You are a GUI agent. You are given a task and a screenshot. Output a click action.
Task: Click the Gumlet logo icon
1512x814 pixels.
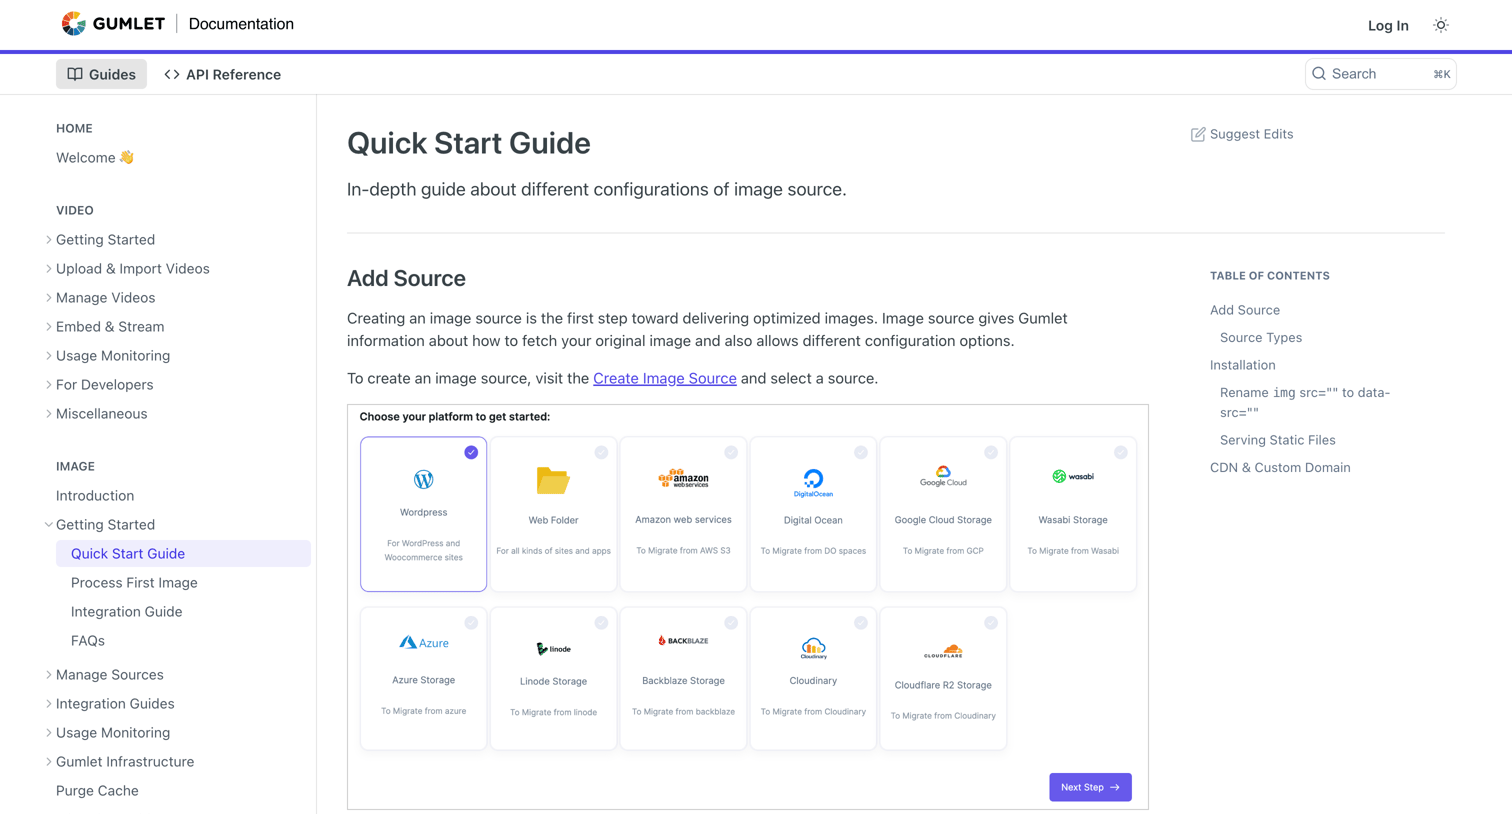click(x=73, y=23)
